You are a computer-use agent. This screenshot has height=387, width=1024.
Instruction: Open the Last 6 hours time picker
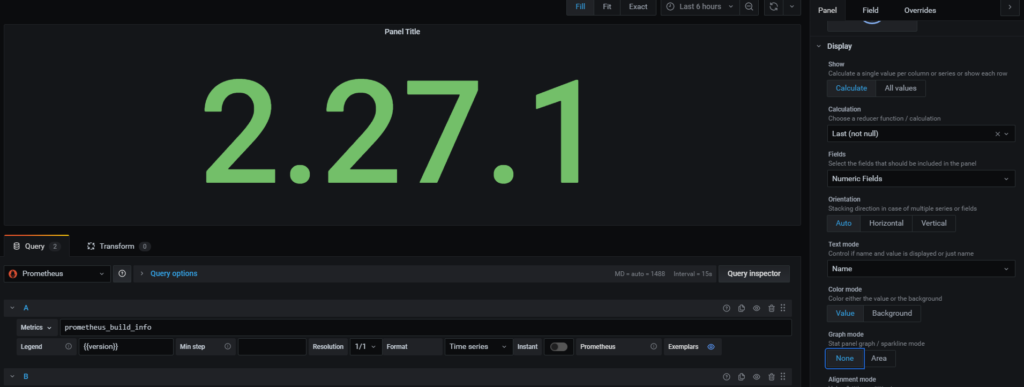pyautogui.click(x=701, y=7)
